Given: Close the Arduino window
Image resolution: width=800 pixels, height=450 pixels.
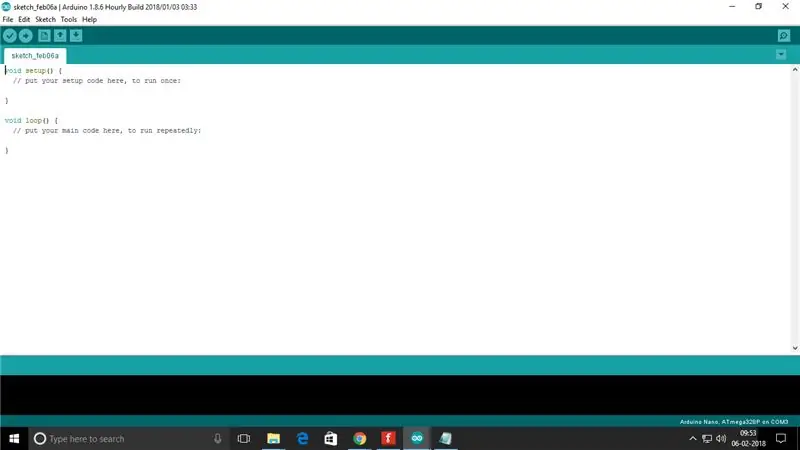Looking at the screenshot, I should 786,7.
